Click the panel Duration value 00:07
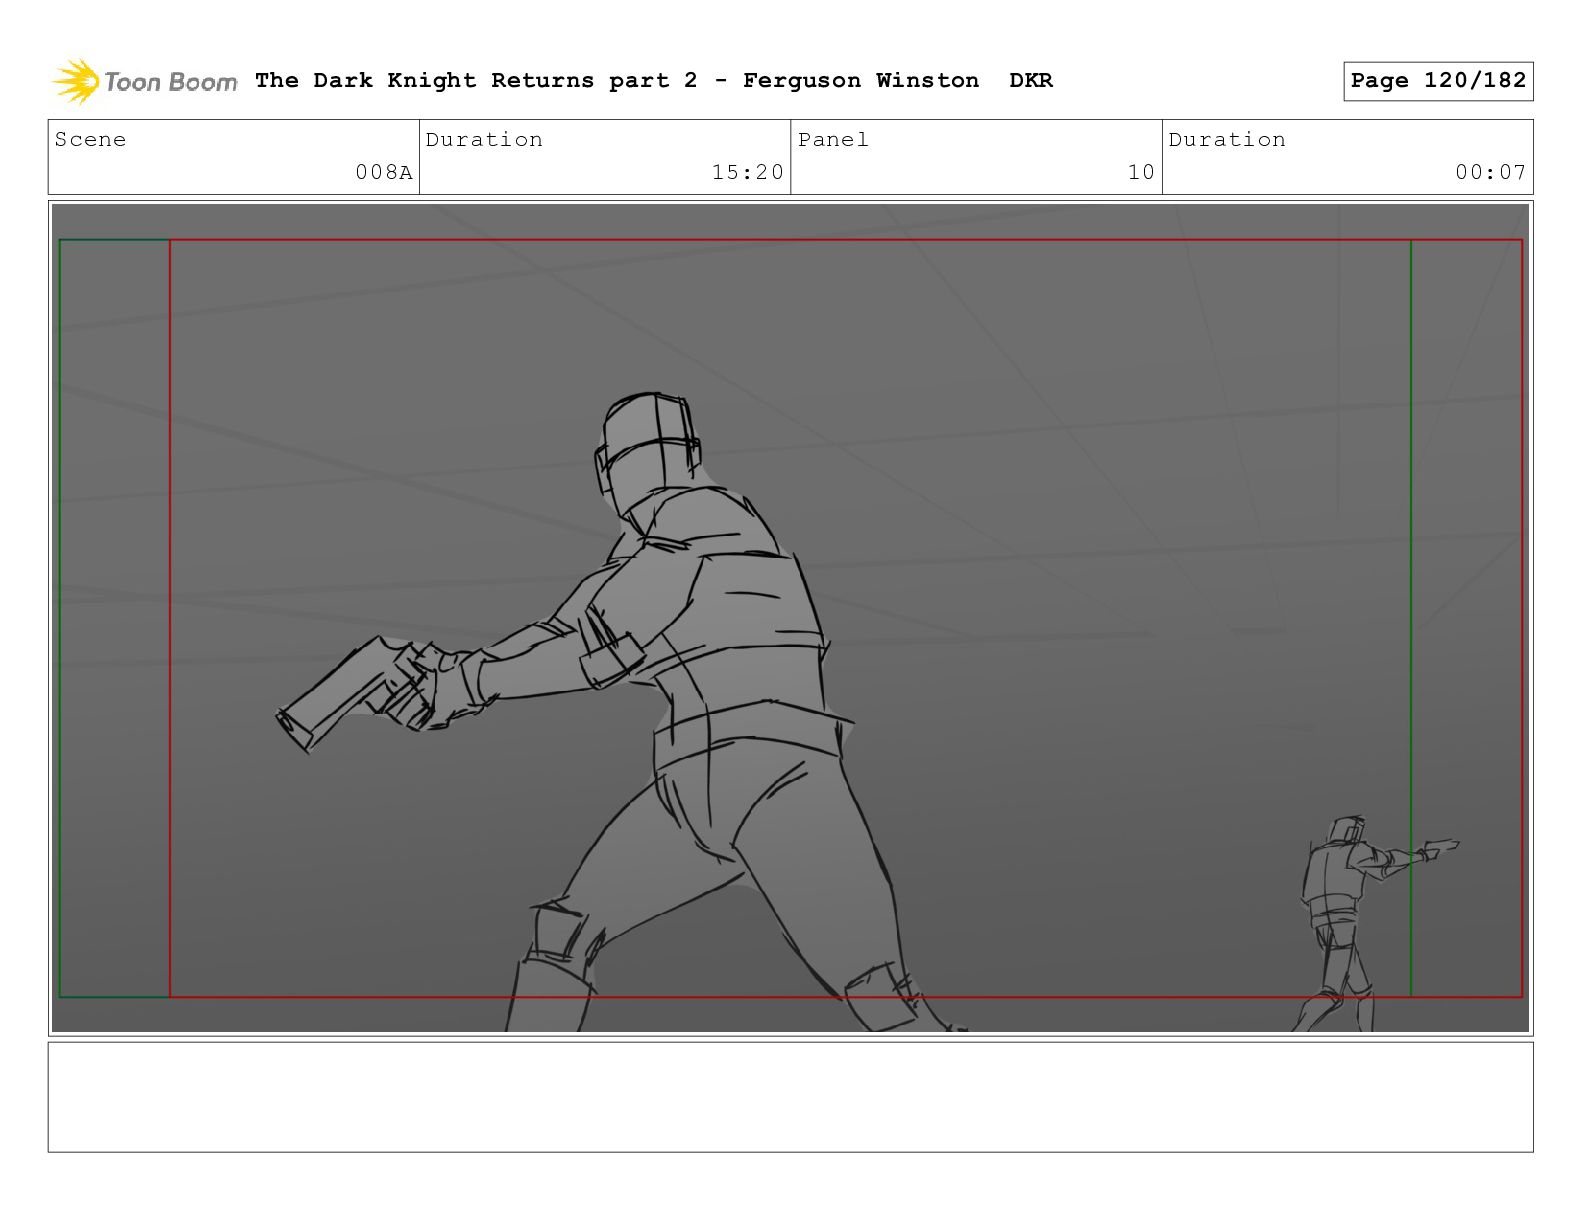Image resolution: width=1584 pixels, height=1224 pixels. (1491, 172)
